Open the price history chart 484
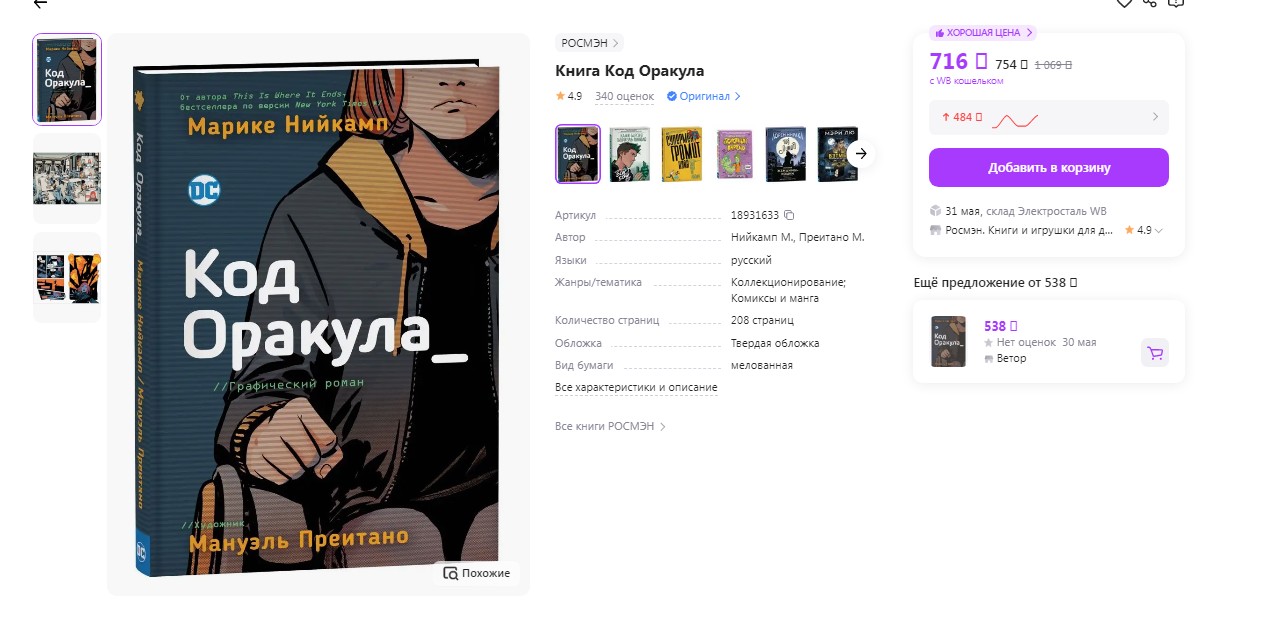The height and width of the screenshot is (622, 1271). tap(1049, 118)
